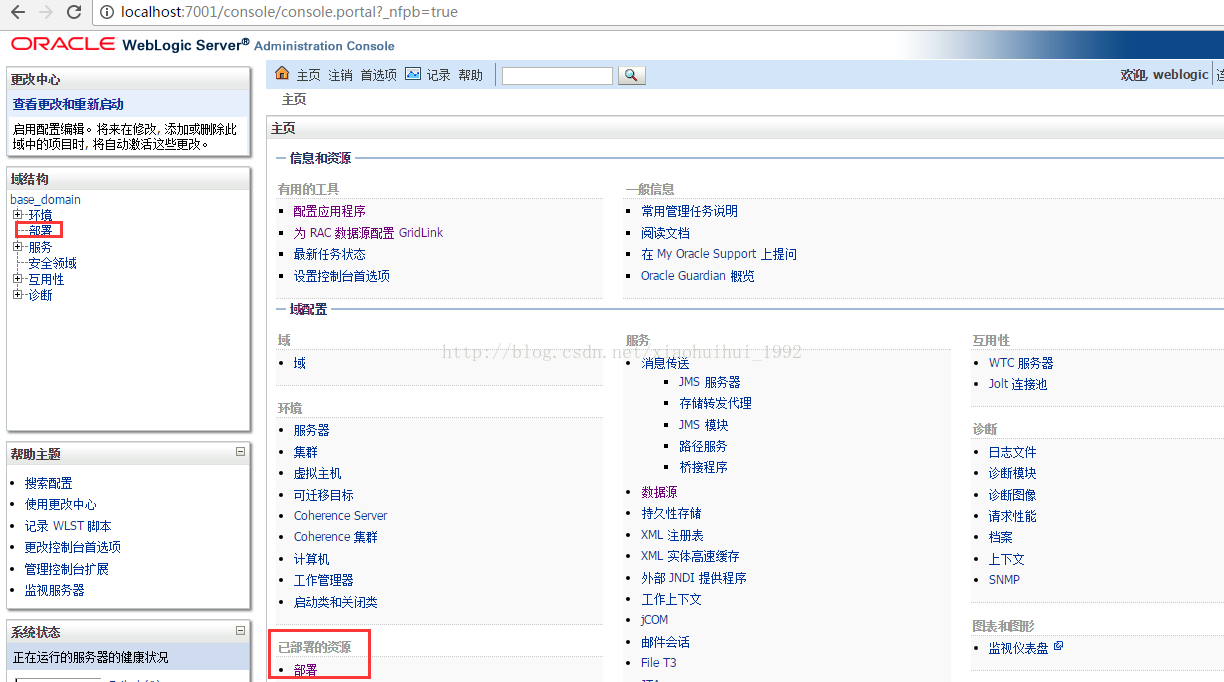Open 为 RAC 数据源配置 GridLink link
The width and height of the screenshot is (1224, 682).
coord(368,233)
